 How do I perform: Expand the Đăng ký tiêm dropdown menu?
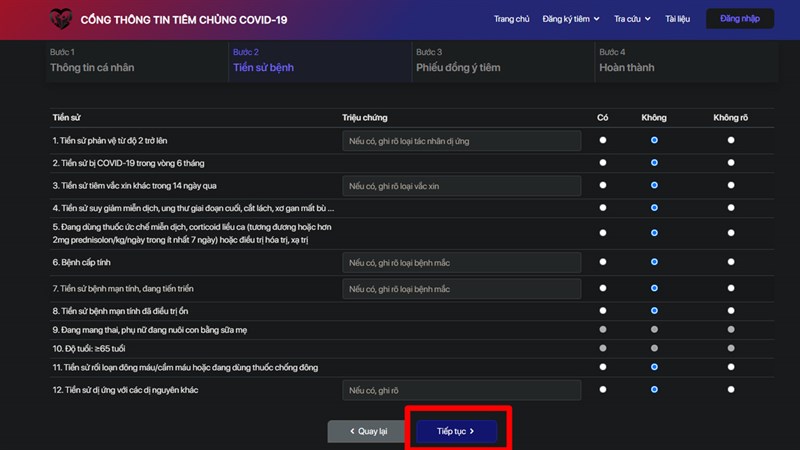[571, 19]
